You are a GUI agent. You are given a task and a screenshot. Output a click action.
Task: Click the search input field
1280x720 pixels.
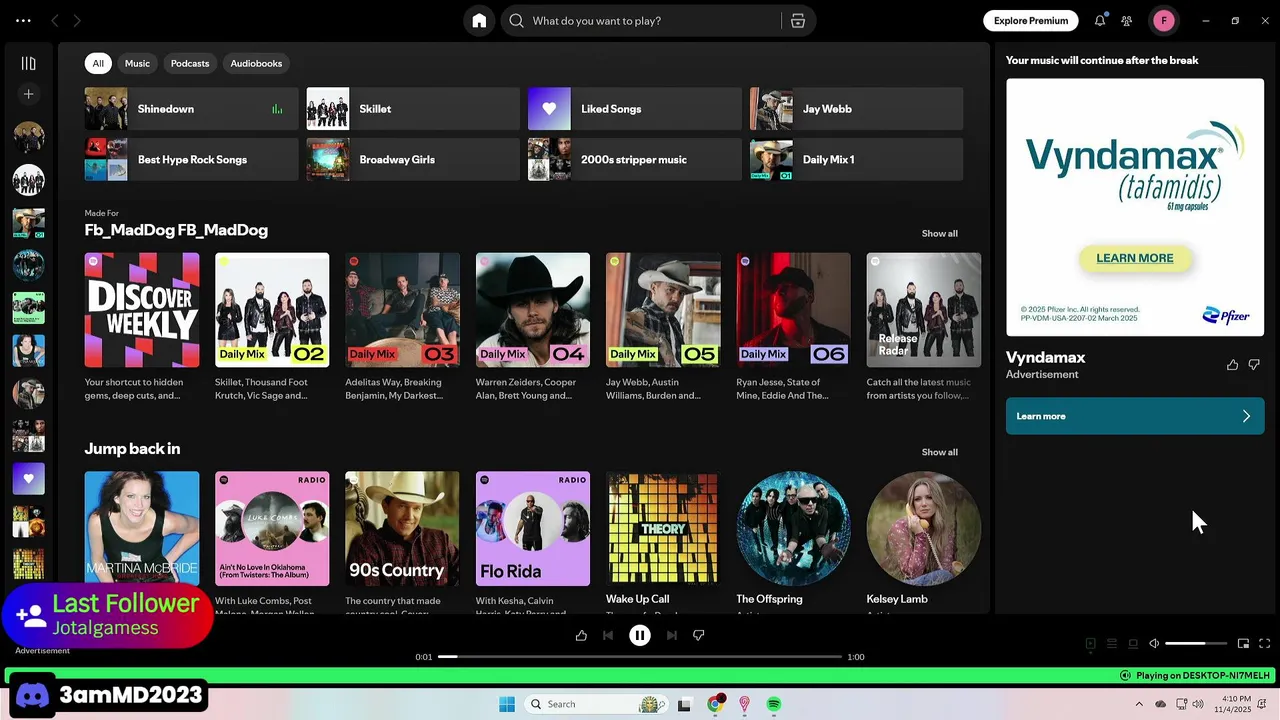[x=655, y=20]
